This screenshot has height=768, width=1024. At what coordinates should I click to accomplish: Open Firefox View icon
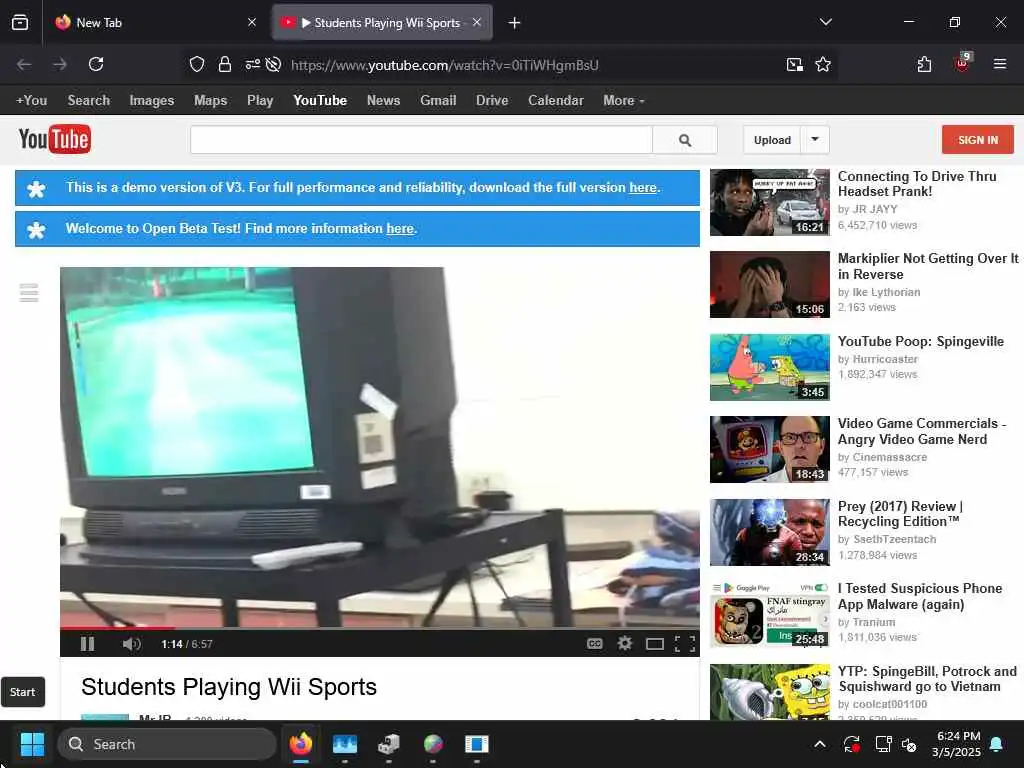point(20,22)
